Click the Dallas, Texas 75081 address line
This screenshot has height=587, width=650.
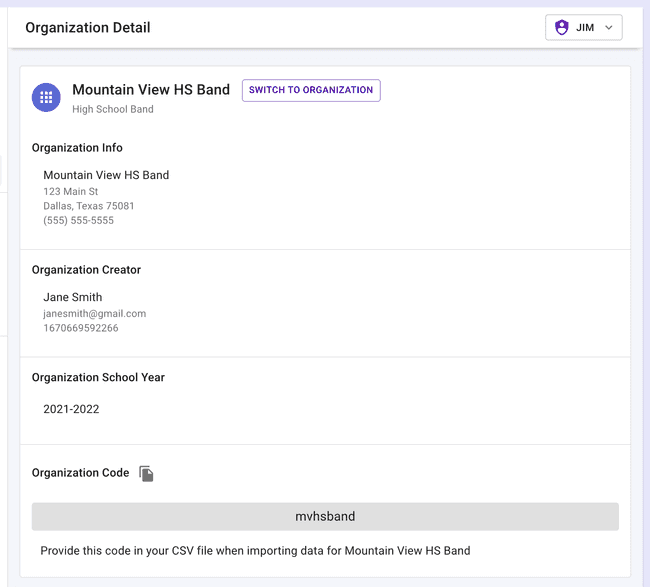pyautogui.click(x=88, y=206)
